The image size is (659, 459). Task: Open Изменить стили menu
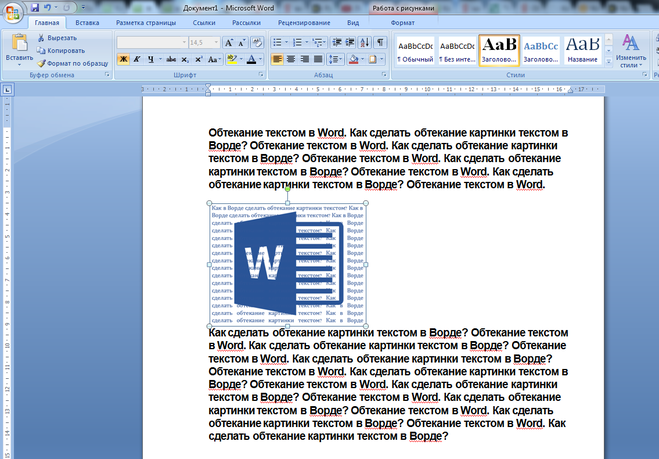pyautogui.click(x=631, y=50)
